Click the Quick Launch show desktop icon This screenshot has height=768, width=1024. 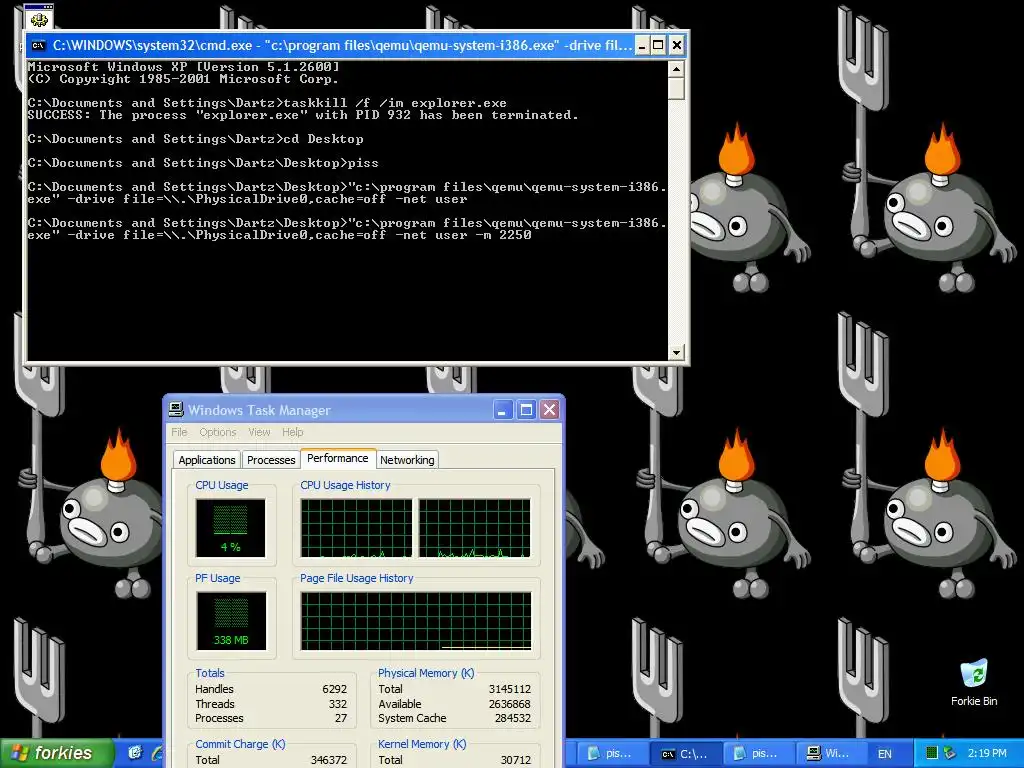135,753
